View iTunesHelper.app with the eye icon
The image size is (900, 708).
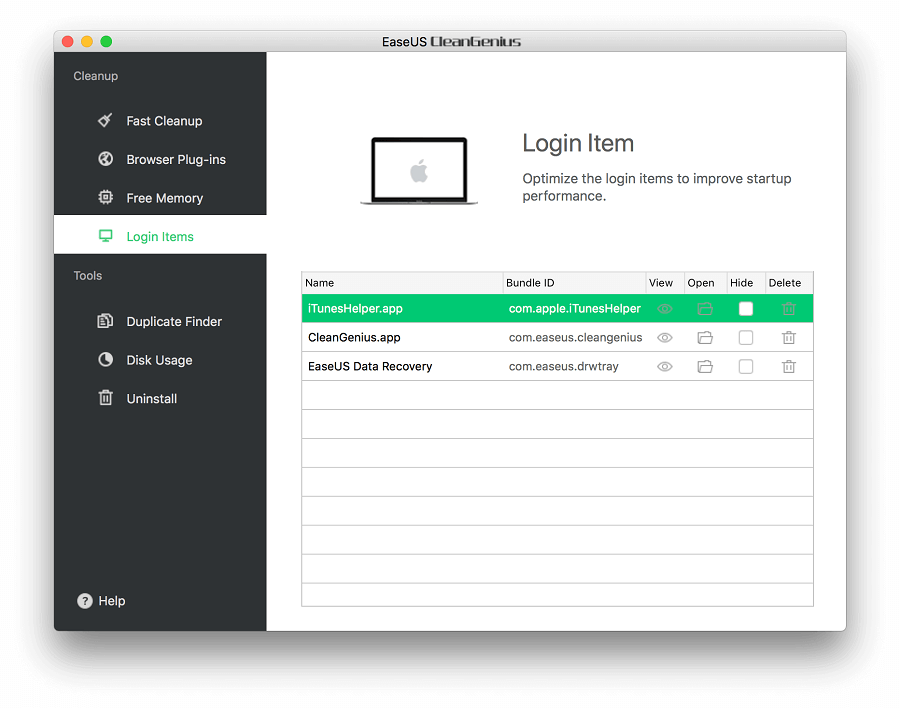coord(664,309)
